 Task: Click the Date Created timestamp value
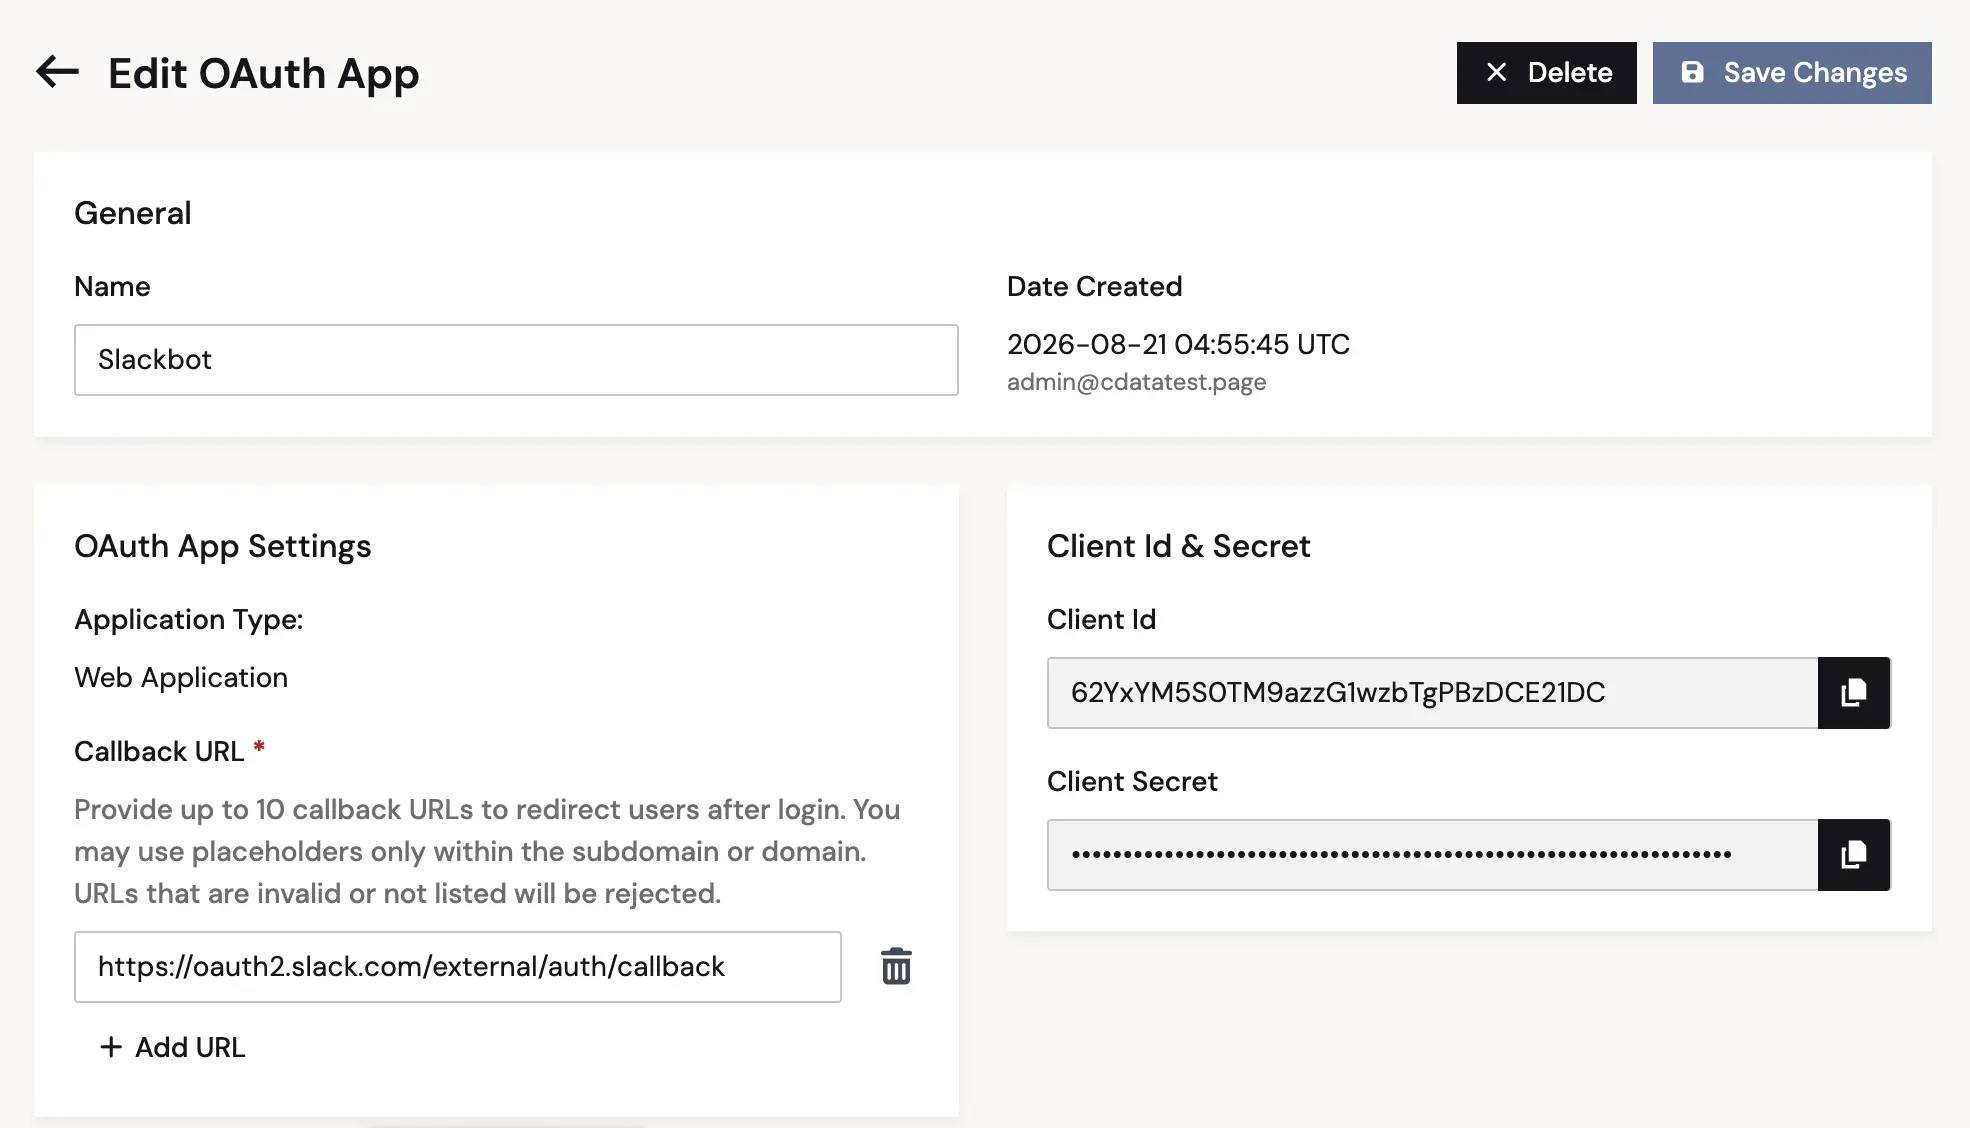coord(1178,344)
